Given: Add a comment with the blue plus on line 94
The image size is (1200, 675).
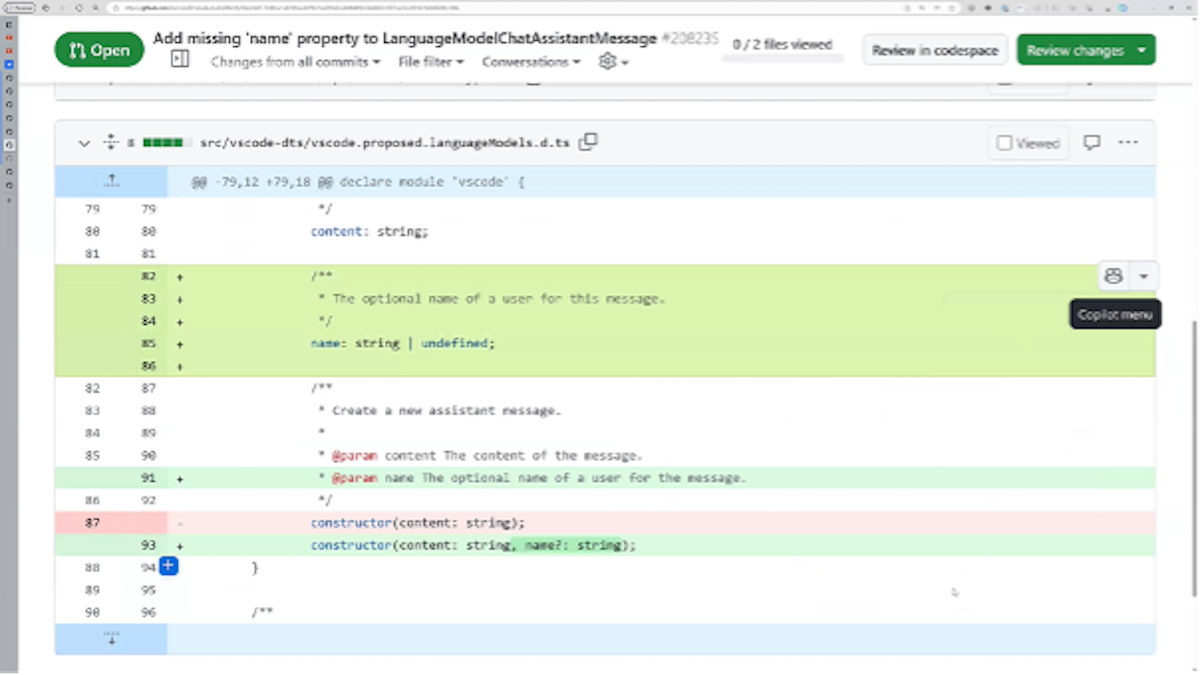Looking at the screenshot, I should [169, 567].
